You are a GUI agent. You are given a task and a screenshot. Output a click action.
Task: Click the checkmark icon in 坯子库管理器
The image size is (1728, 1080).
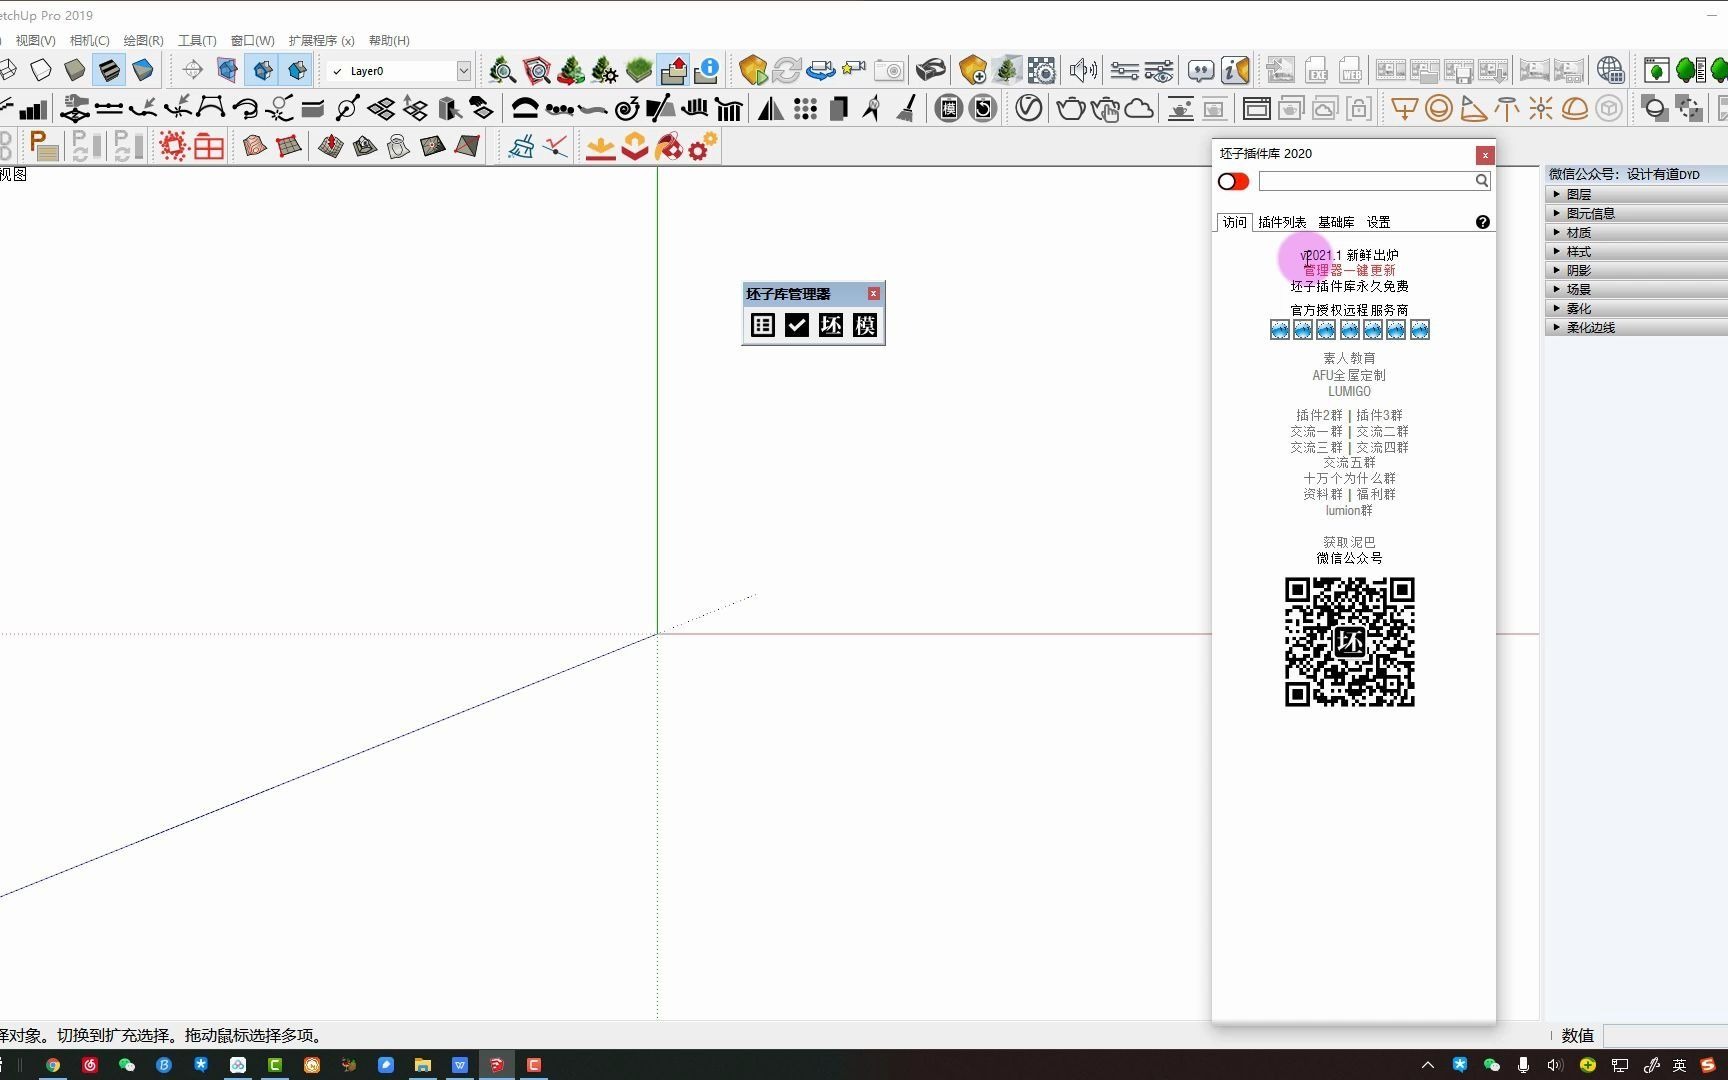[x=797, y=325]
